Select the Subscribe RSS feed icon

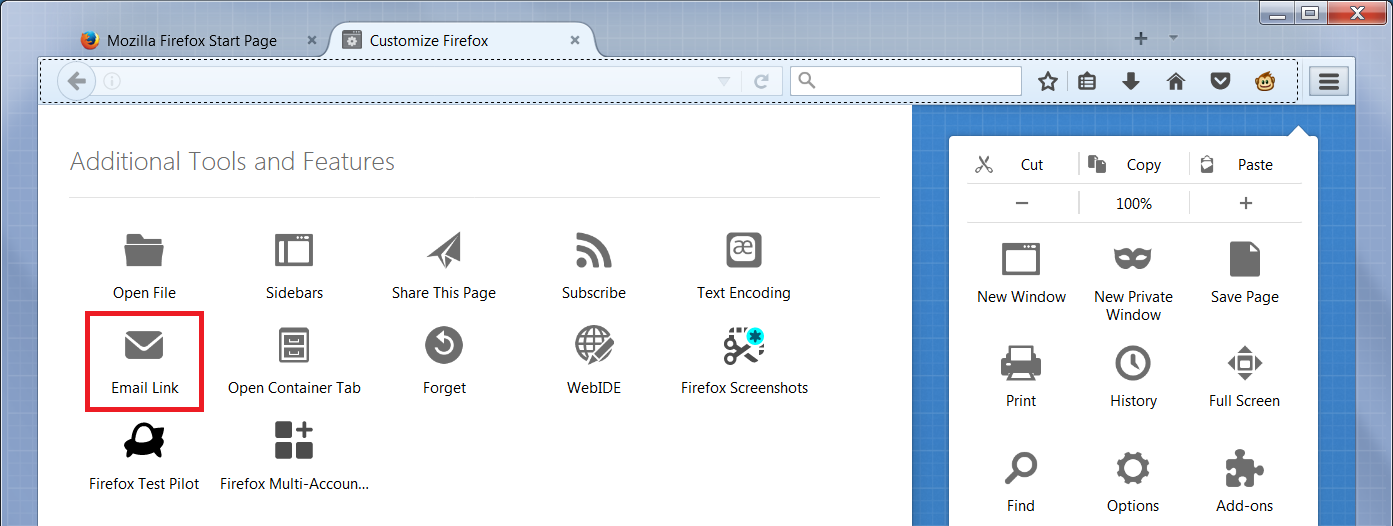(x=594, y=250)
